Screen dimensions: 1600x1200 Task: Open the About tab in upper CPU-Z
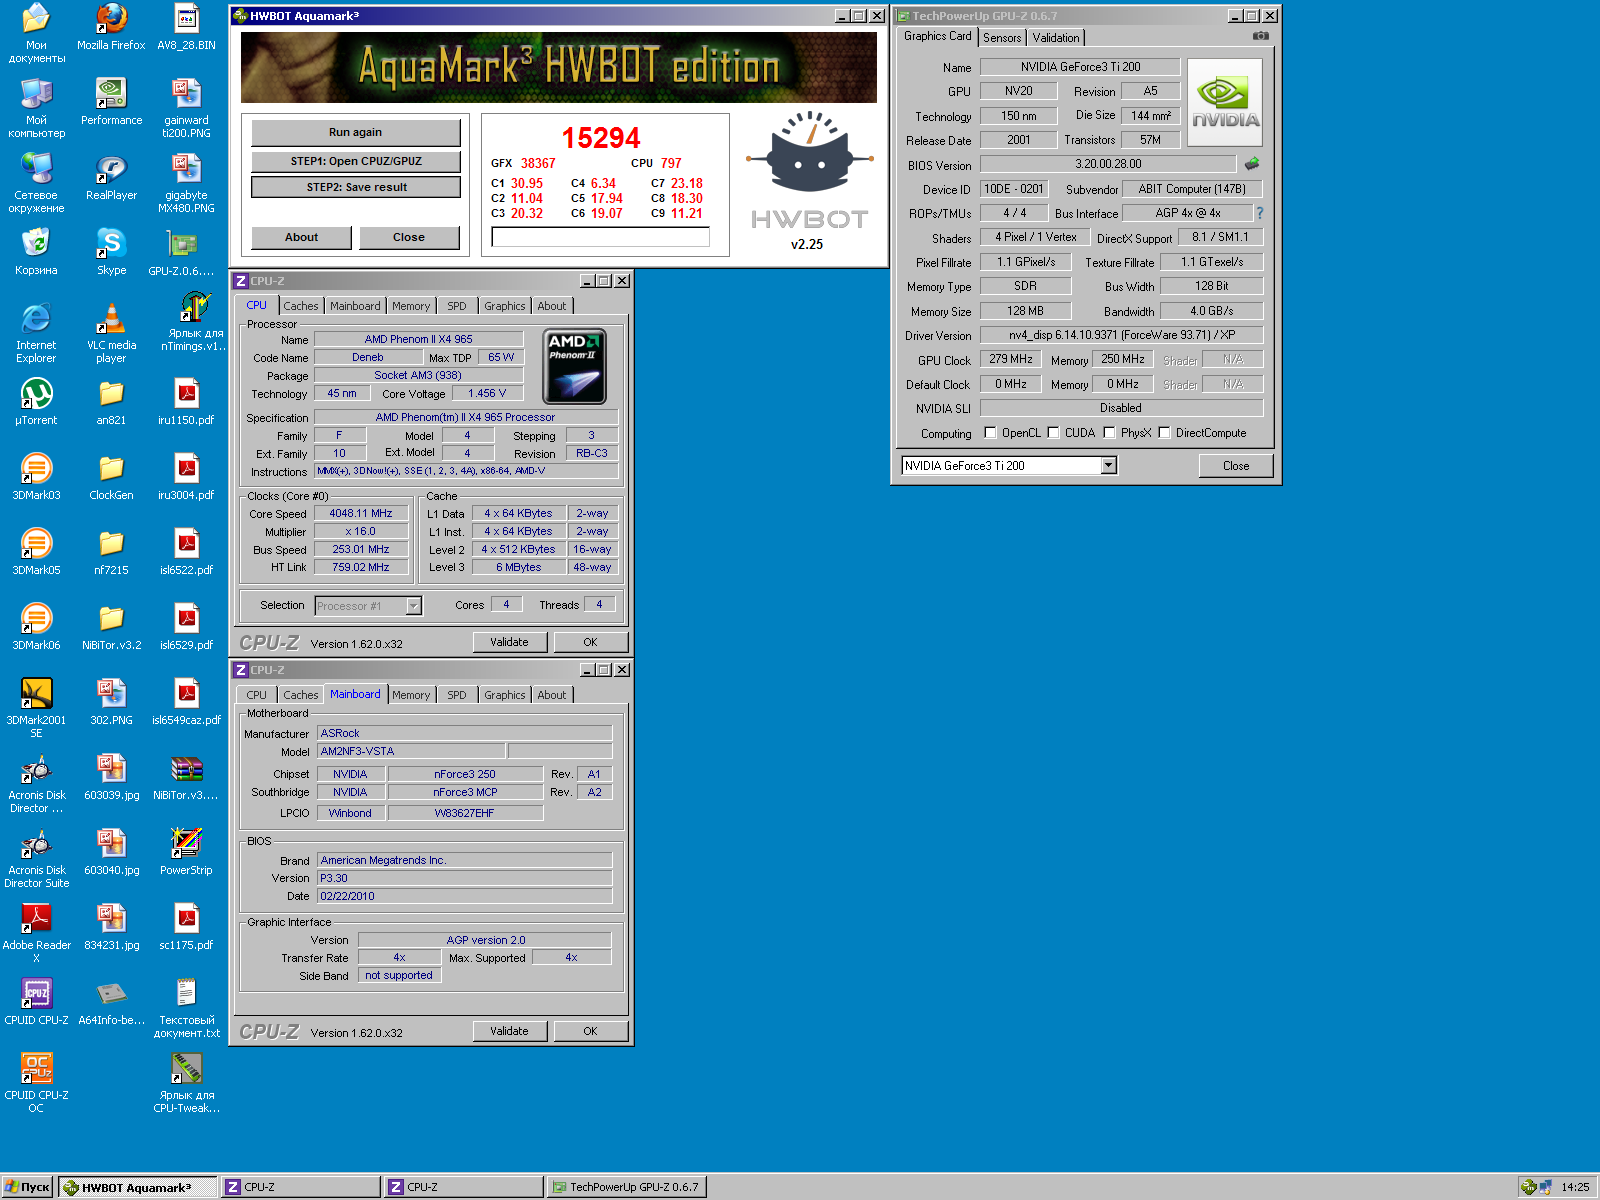(552, 306)
